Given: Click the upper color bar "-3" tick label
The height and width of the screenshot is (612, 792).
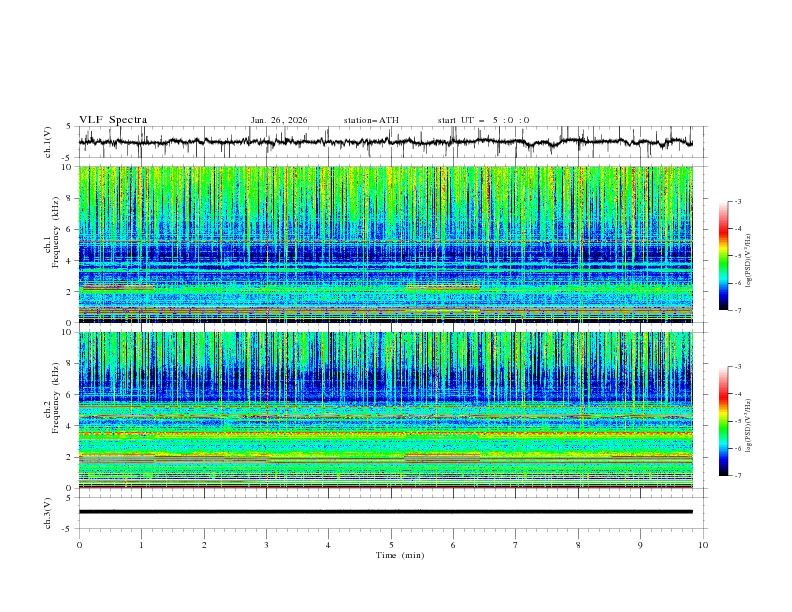Looking at the screenshot, I should click(738, 201).
